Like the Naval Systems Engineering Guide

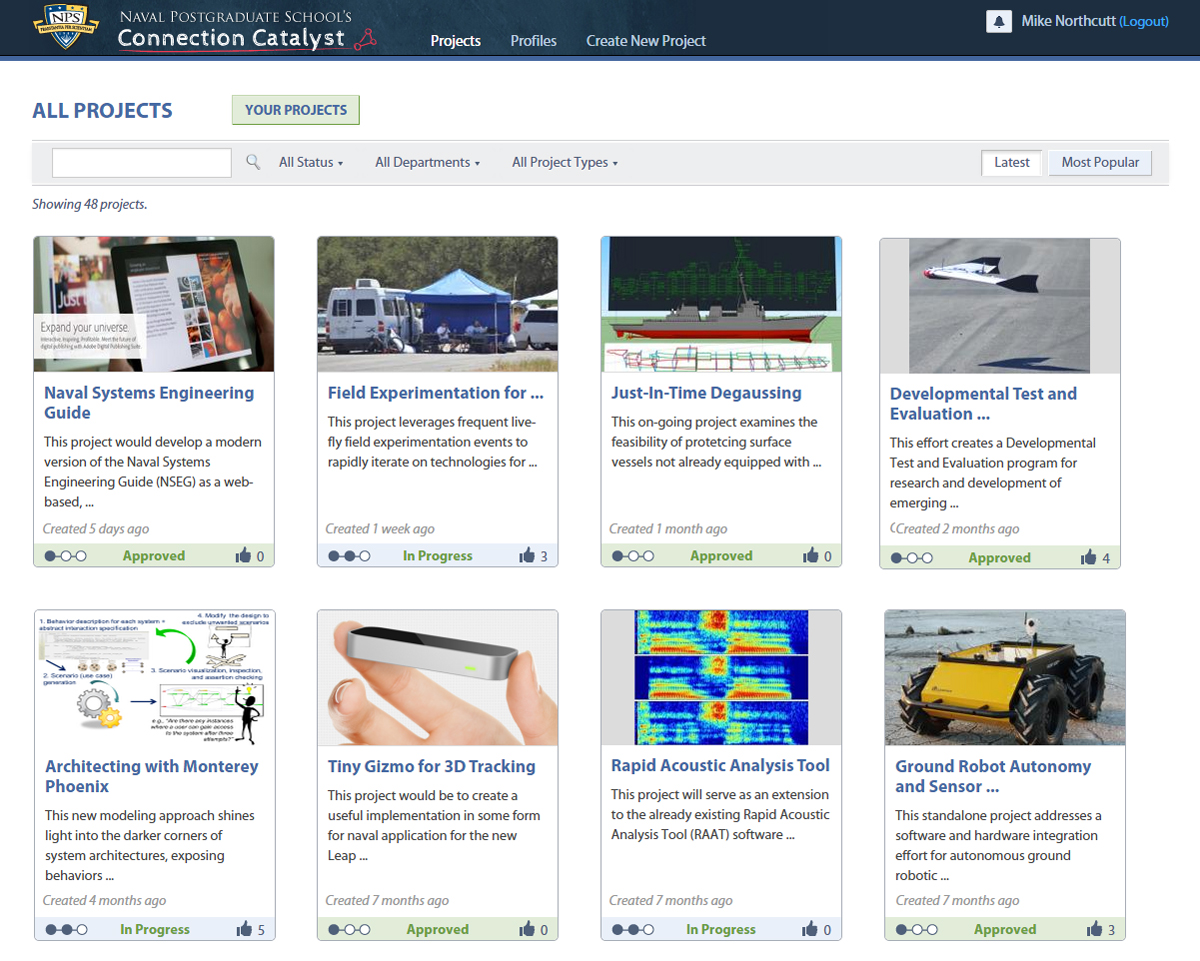tap(244, 556)
